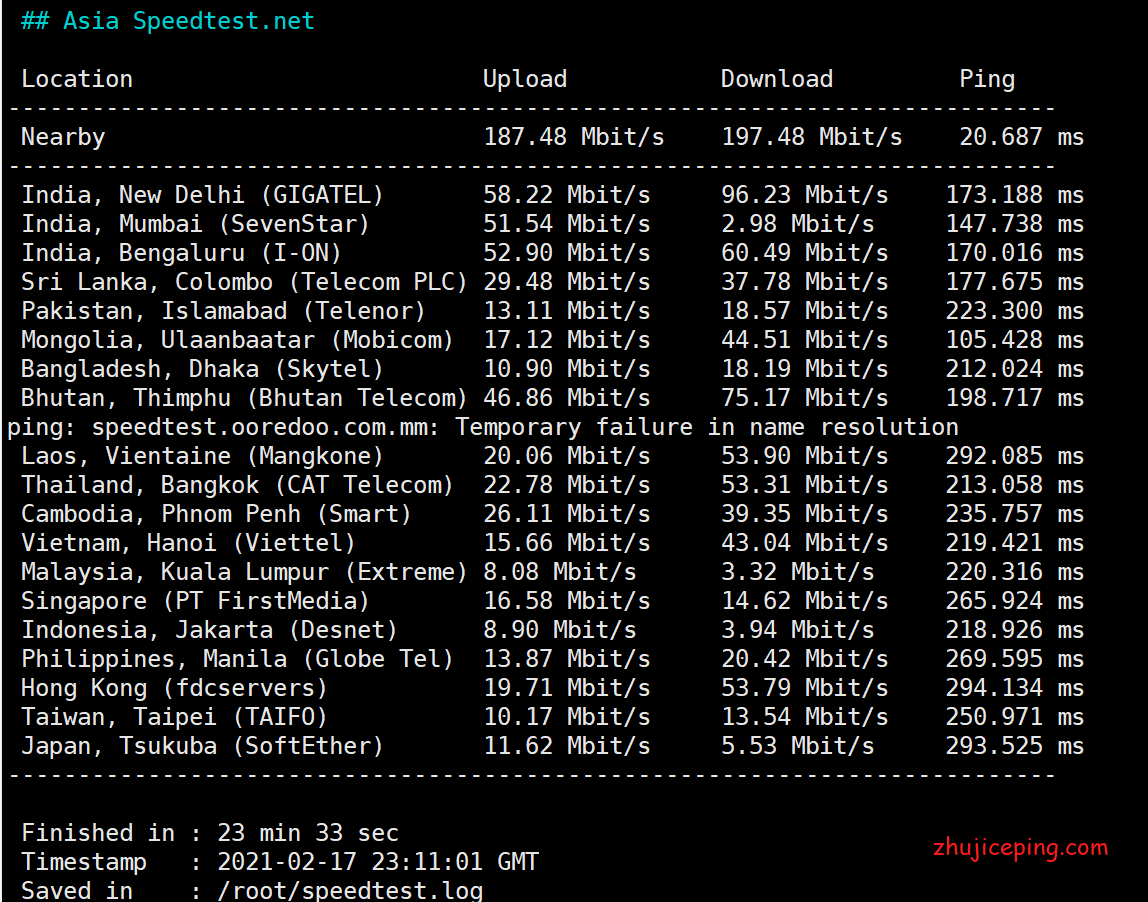Click Nearby ping value 20.687 ms
Screen dimensions: 1148x902
pyautogui.click(x=1021, y=137)
